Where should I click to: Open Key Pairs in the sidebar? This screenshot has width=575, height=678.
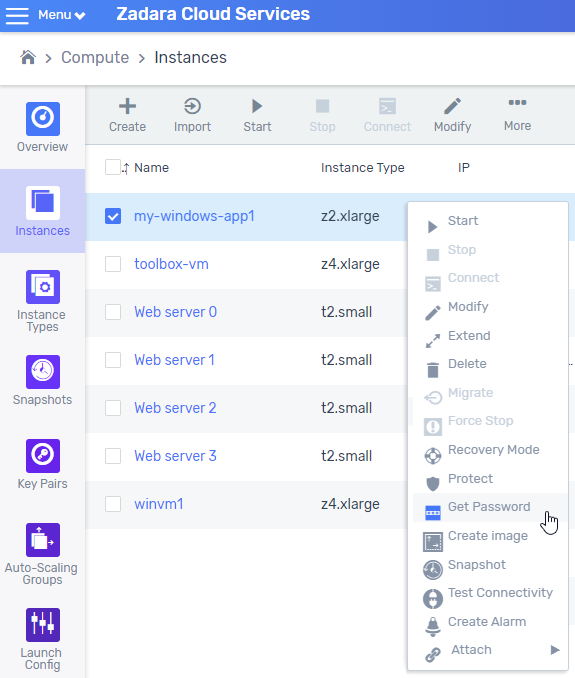point(42,464)
